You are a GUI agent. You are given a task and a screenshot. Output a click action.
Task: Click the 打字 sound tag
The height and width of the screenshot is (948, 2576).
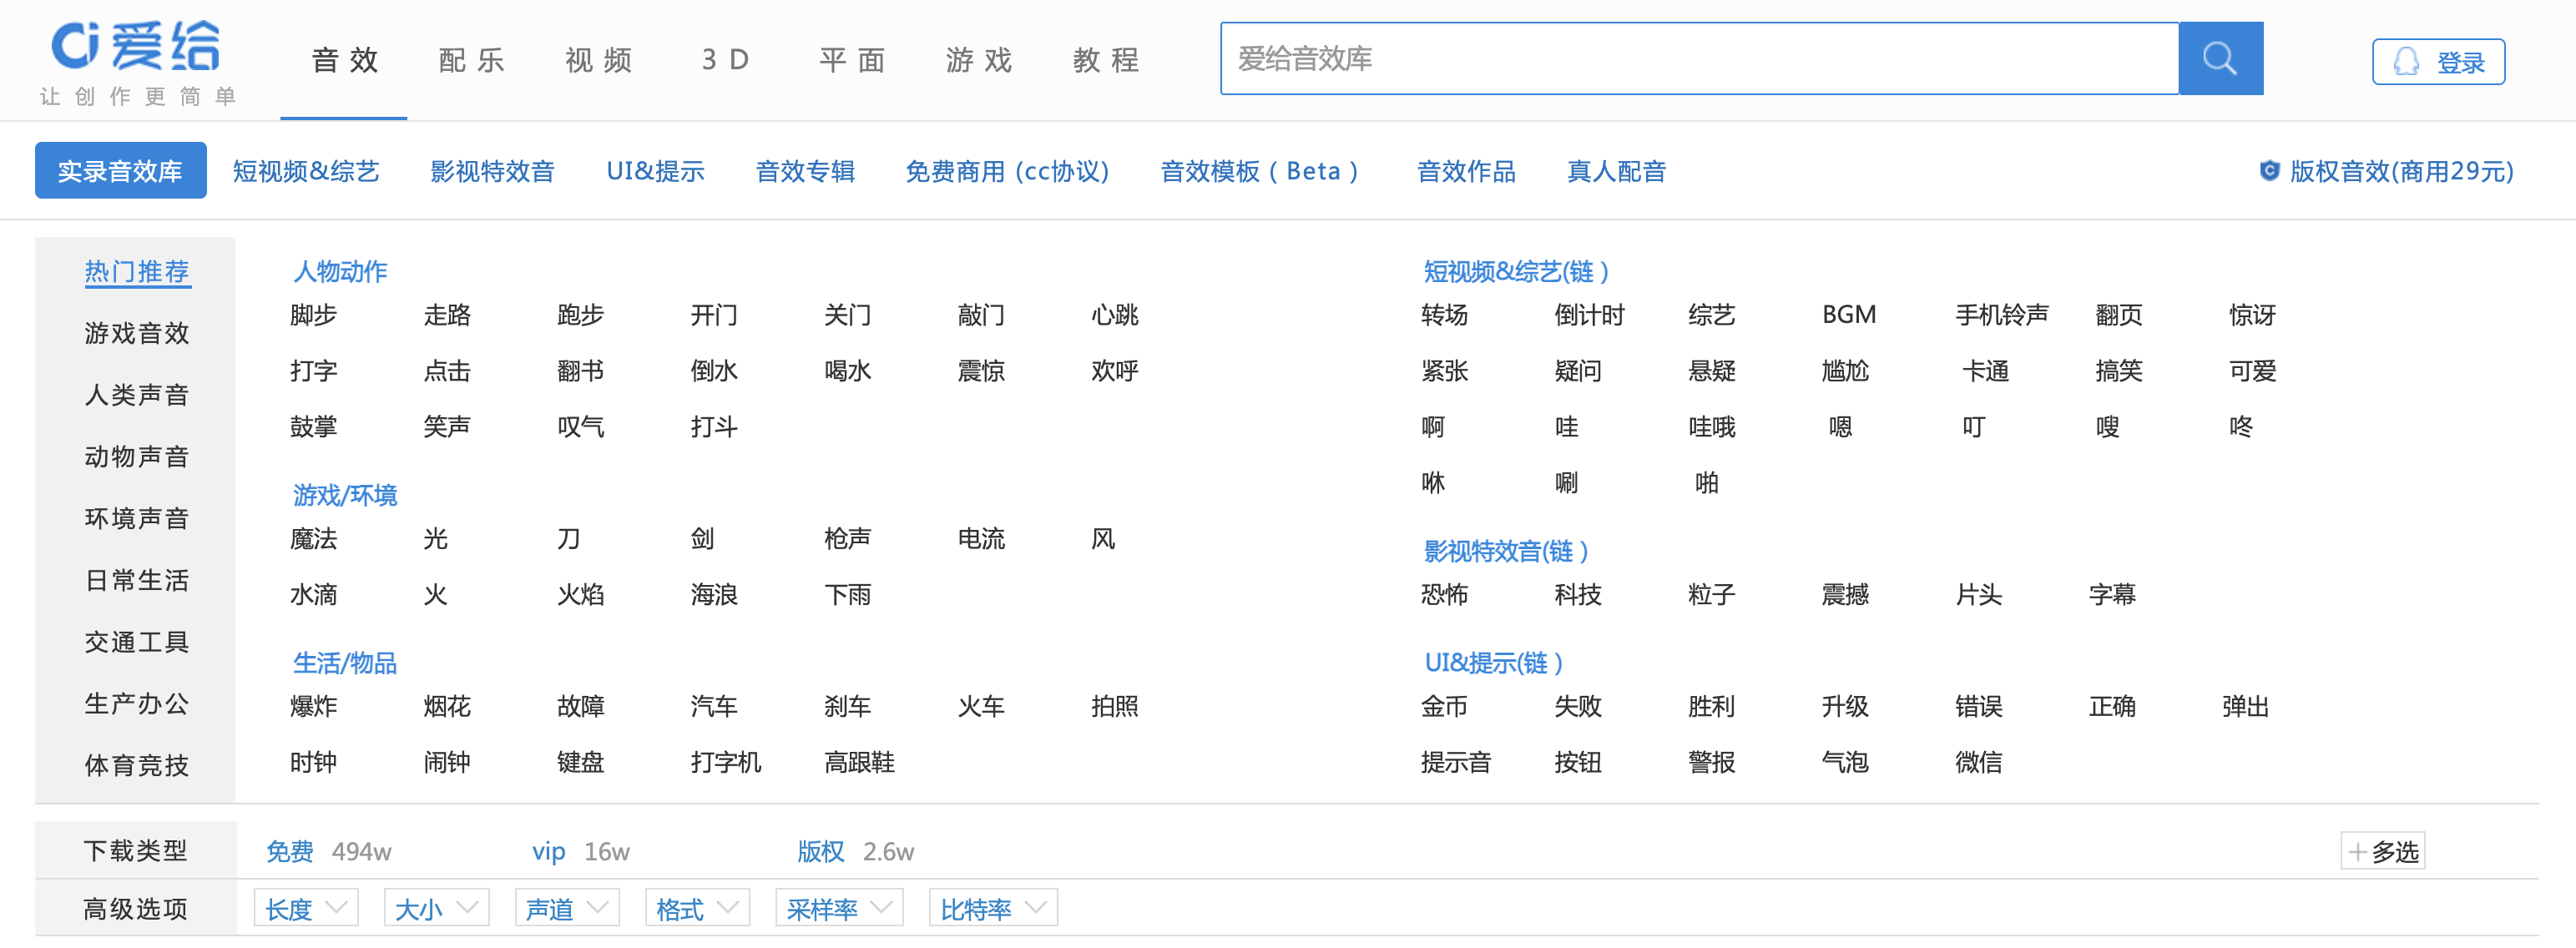click(313, 371)
